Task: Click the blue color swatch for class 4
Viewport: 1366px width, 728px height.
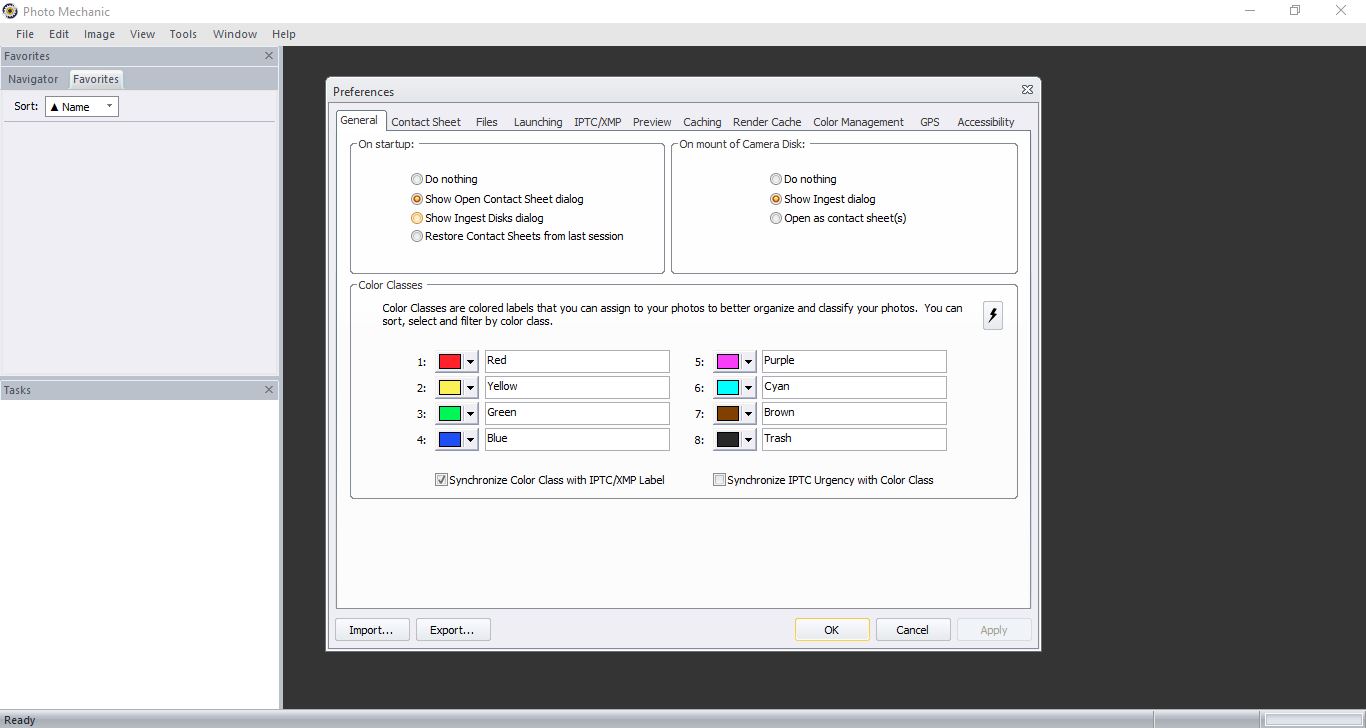Action: click(x=450, y=440)
